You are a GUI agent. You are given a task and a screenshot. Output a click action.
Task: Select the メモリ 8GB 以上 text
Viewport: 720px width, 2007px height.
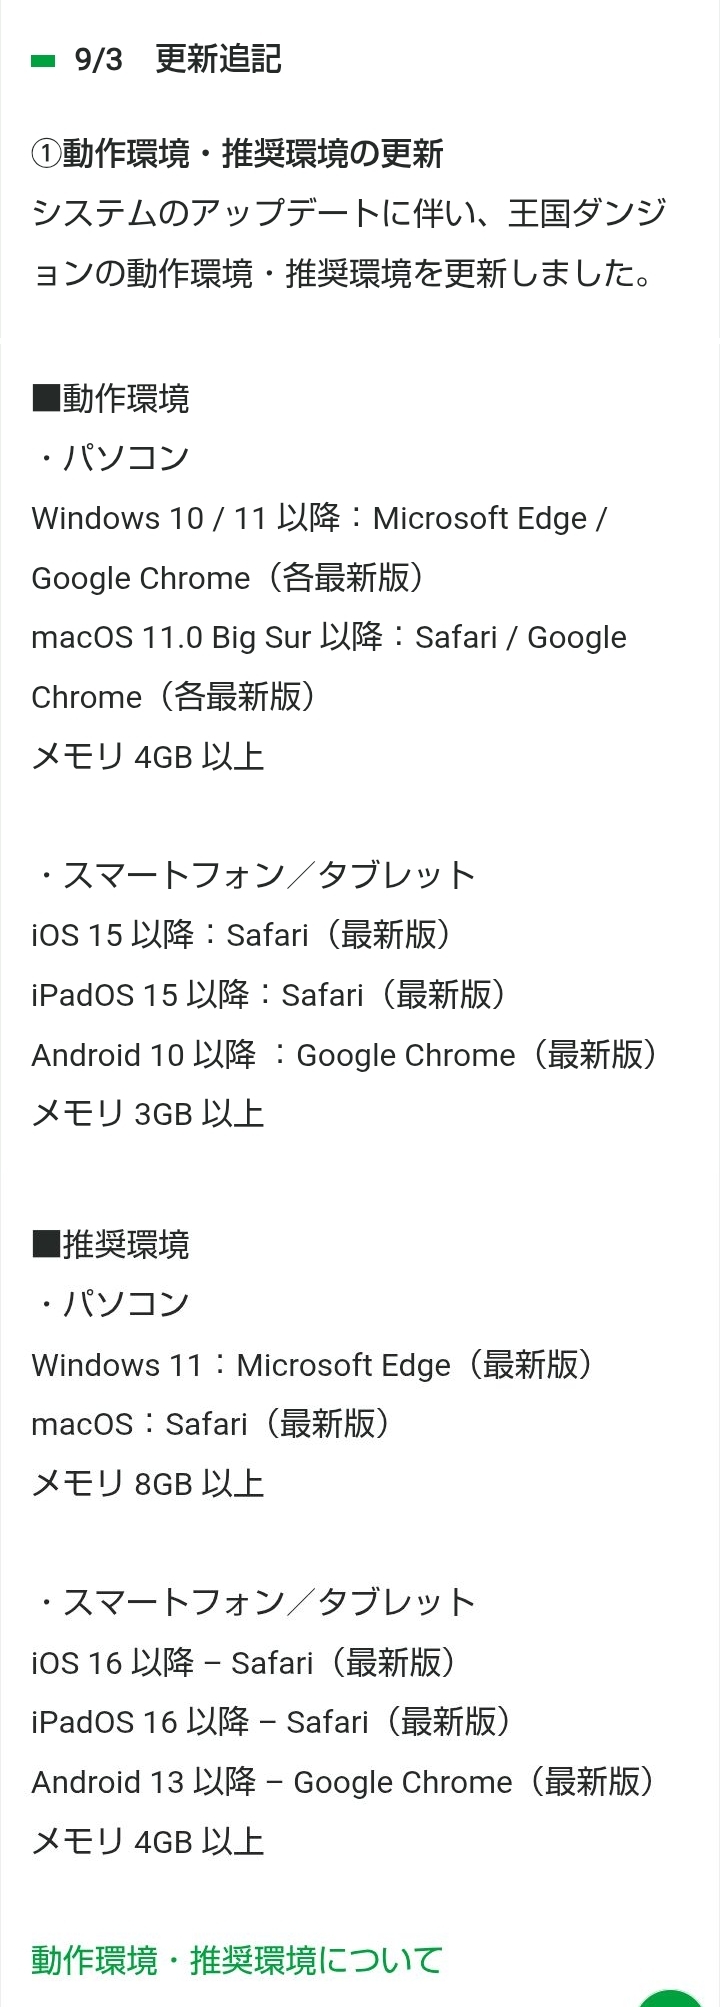click(148, 1483)
